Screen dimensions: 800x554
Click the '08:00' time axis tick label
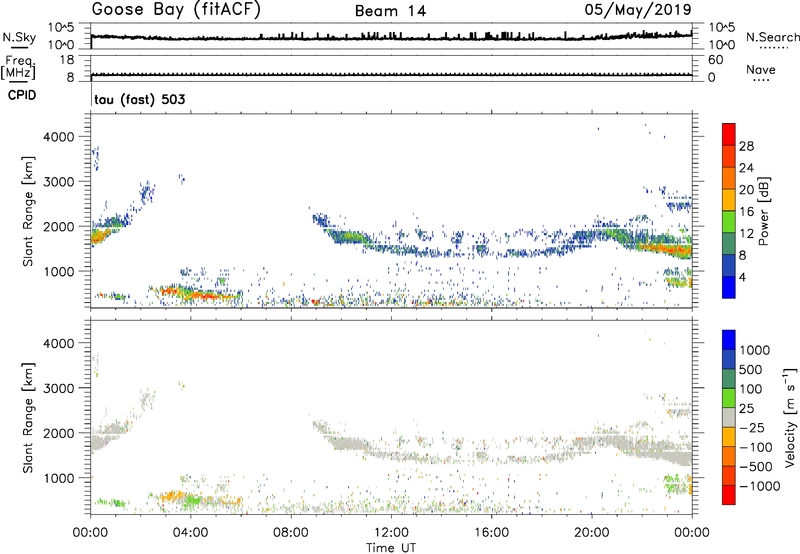click(x=291, y=533)
